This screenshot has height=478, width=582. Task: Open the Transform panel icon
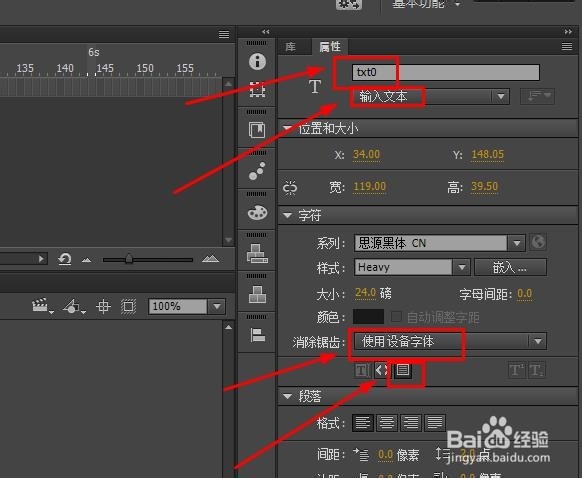click(x=257, y=90)
